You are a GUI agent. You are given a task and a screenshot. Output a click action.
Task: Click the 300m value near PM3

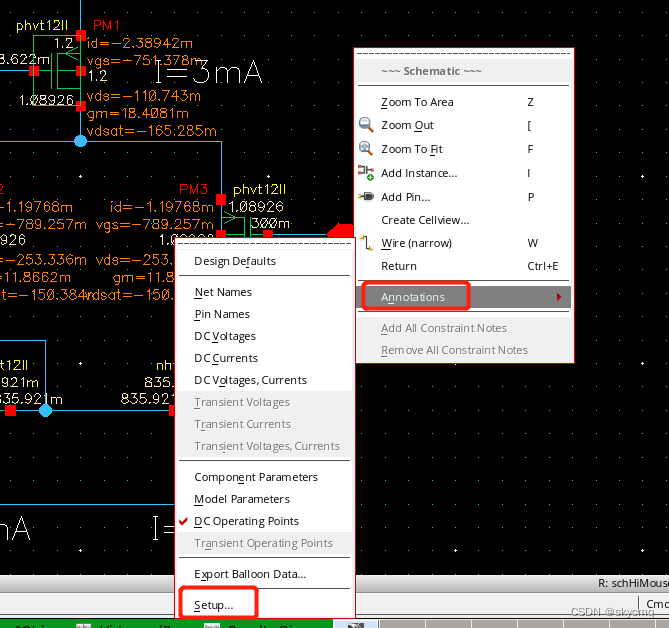tap(270, 223)
